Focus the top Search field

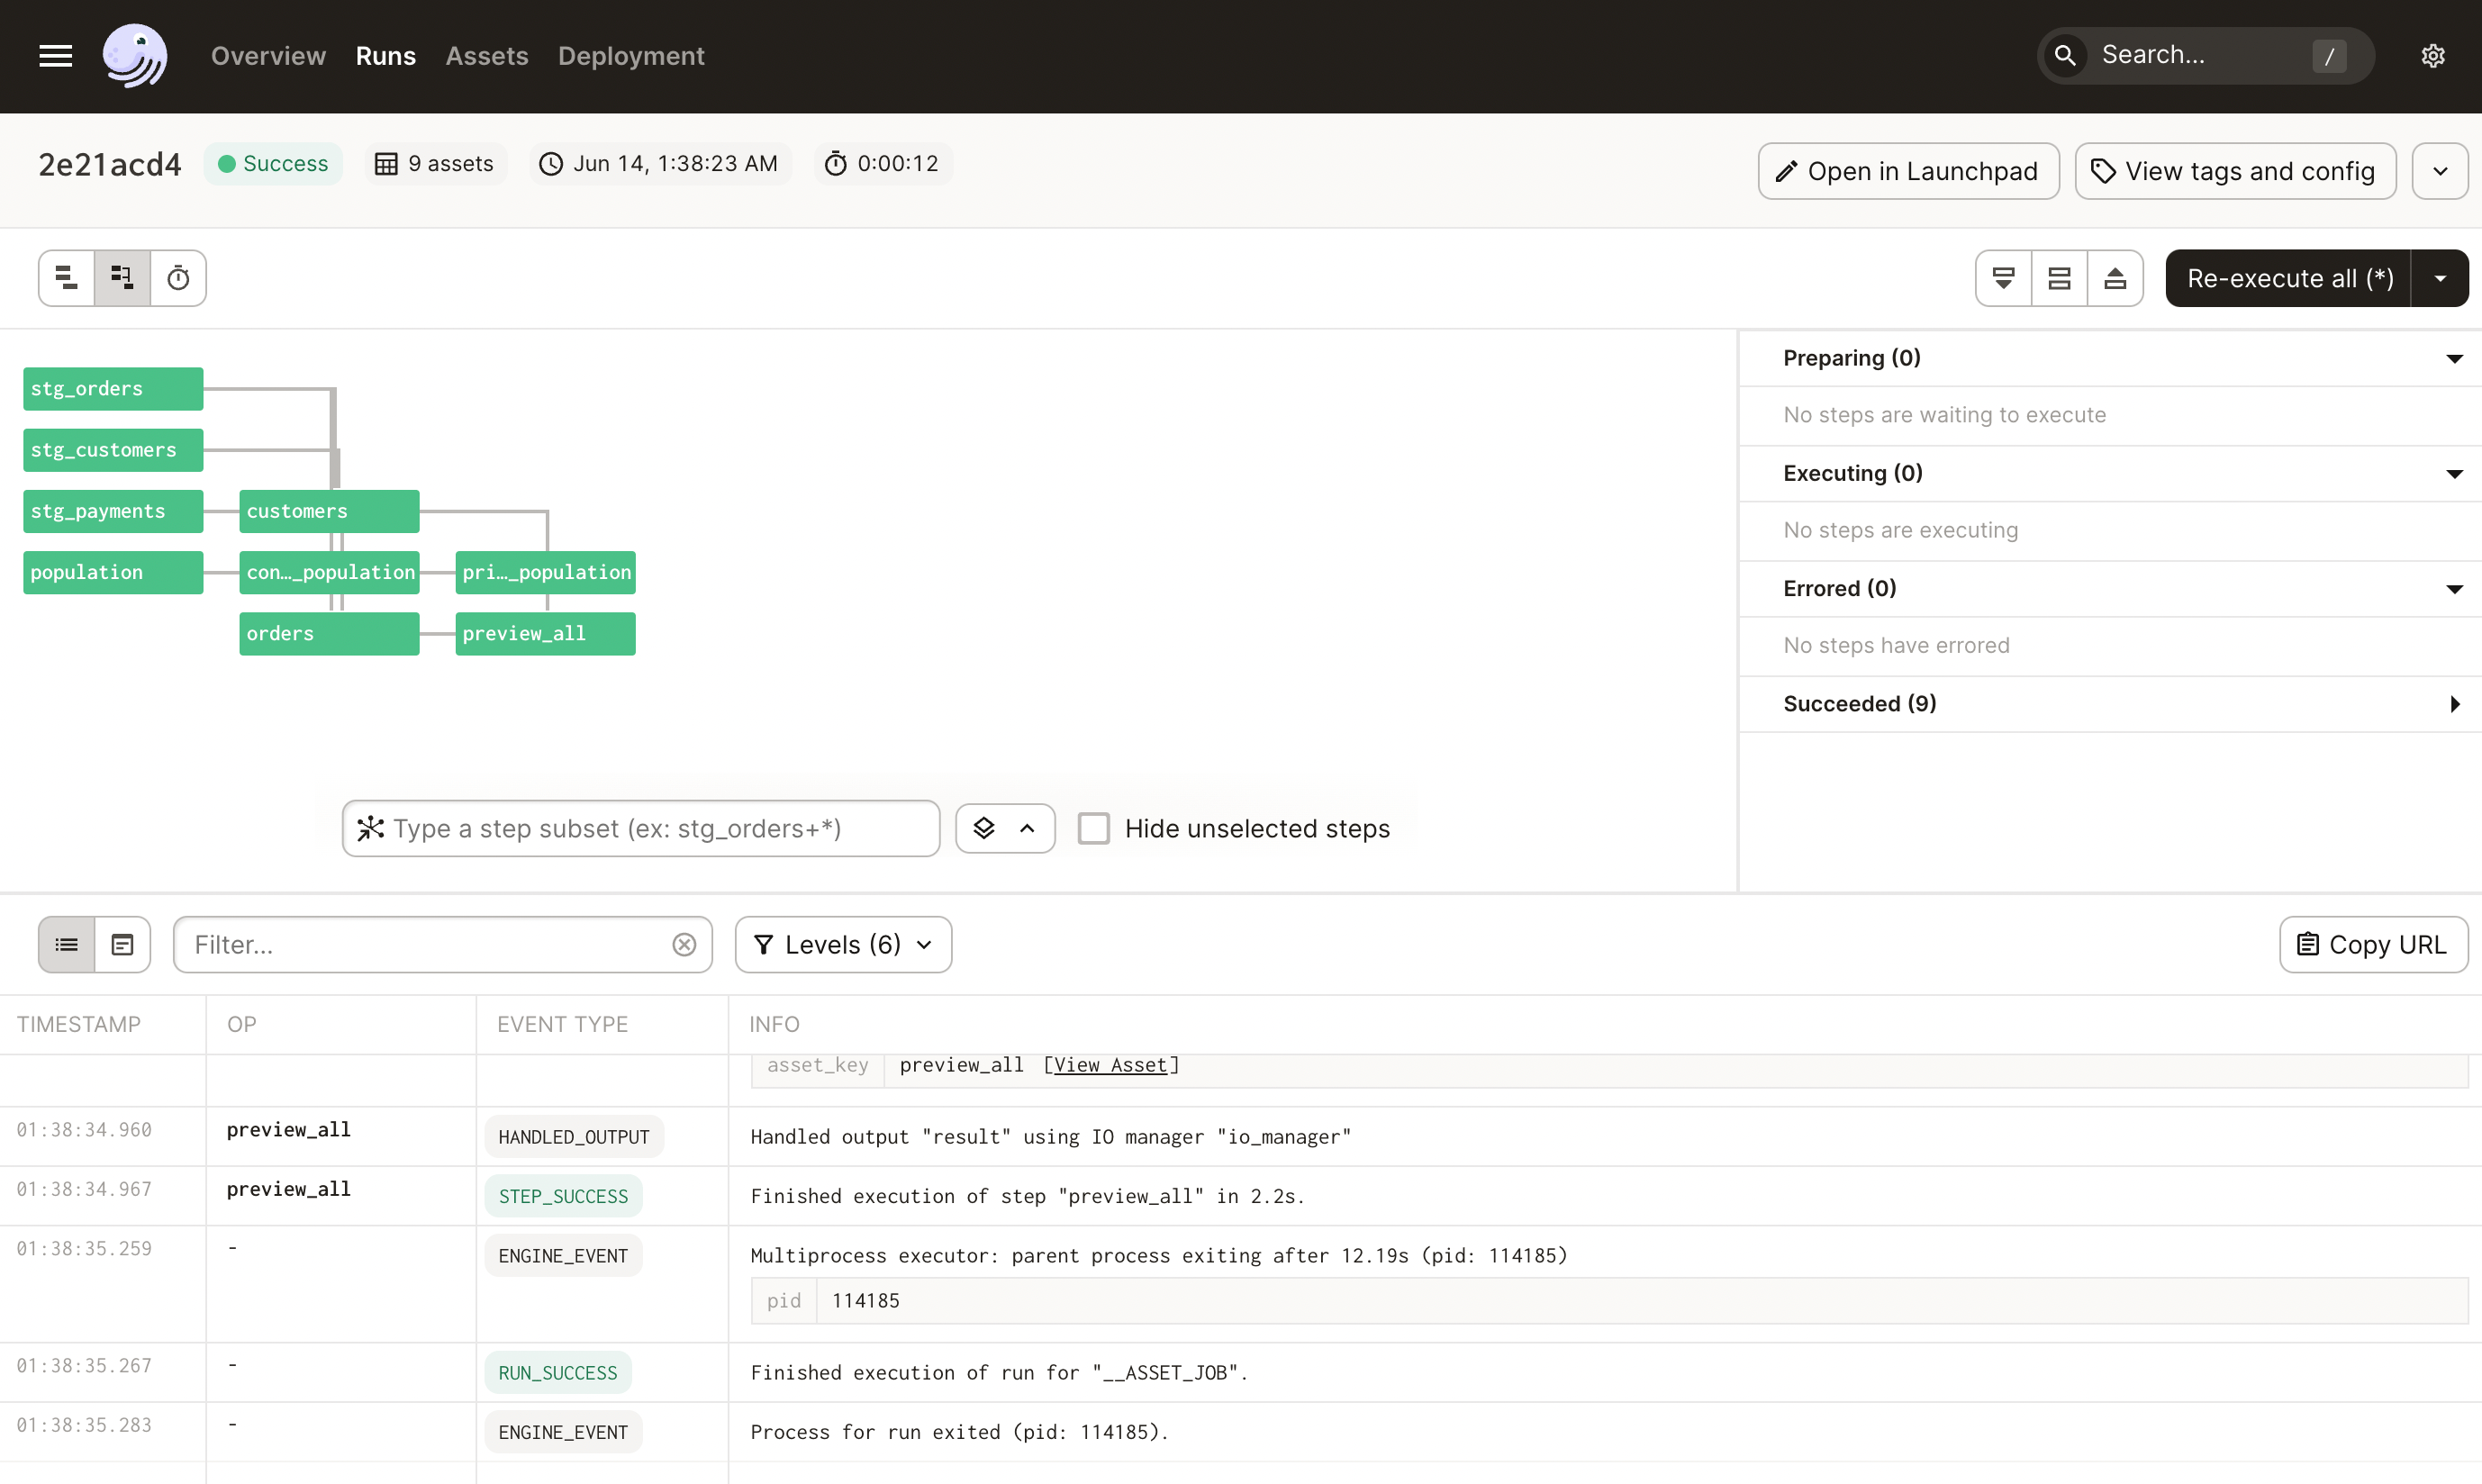[2205, 55]
